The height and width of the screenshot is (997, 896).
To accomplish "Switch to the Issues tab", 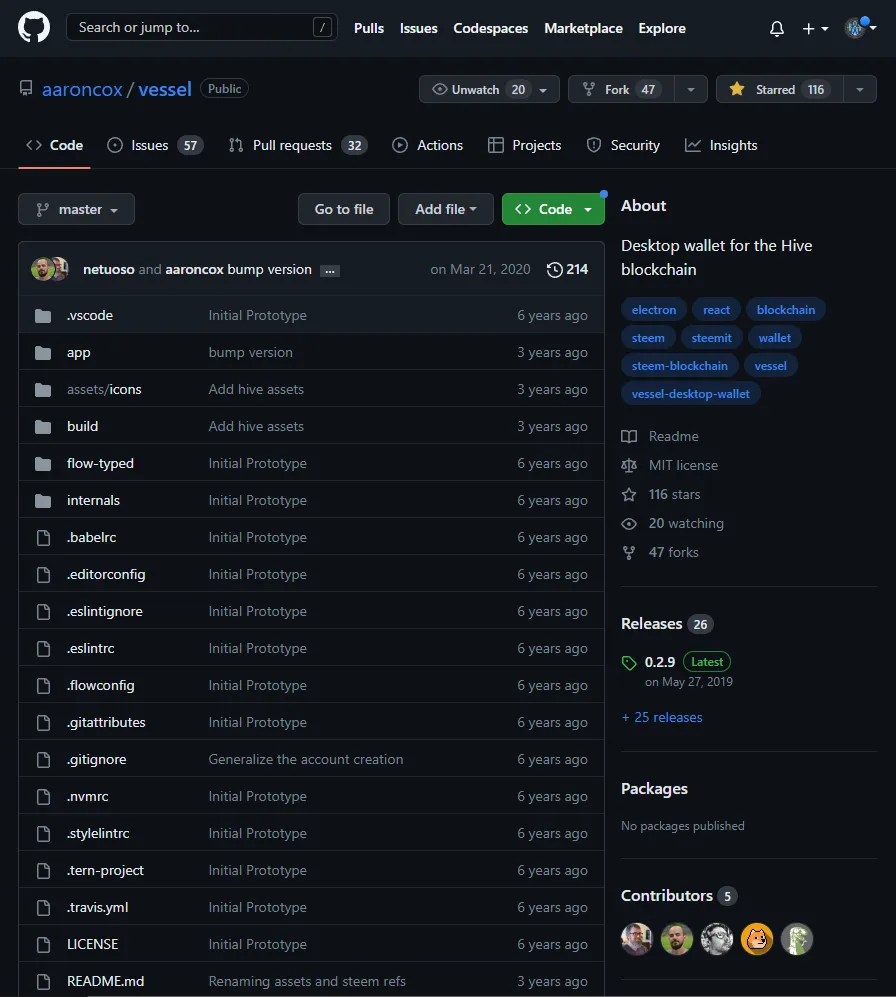I will click(155, 146).
